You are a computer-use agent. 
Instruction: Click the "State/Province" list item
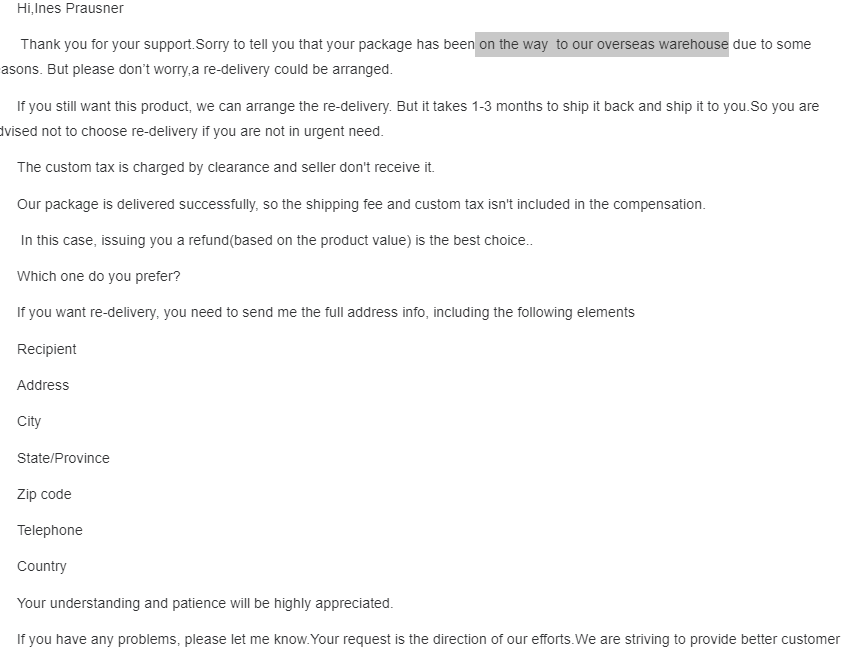[63, 458]
